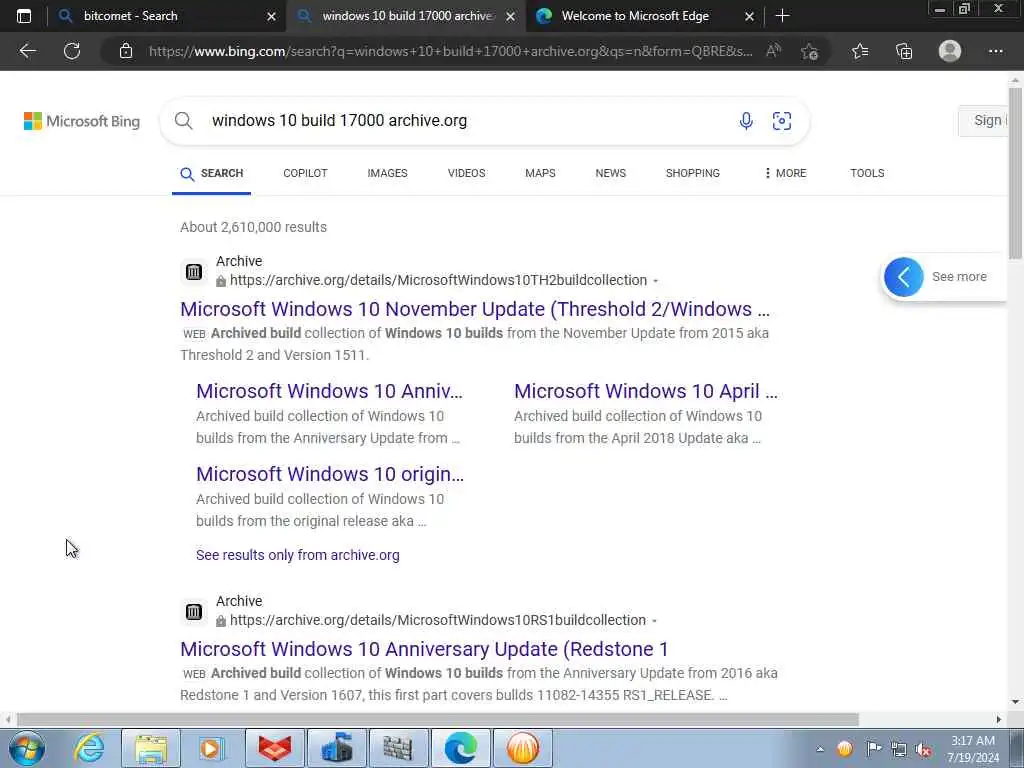Show hidden tray icons arrow
Viewport: 1024px width, 768px height.
(820, 749)
